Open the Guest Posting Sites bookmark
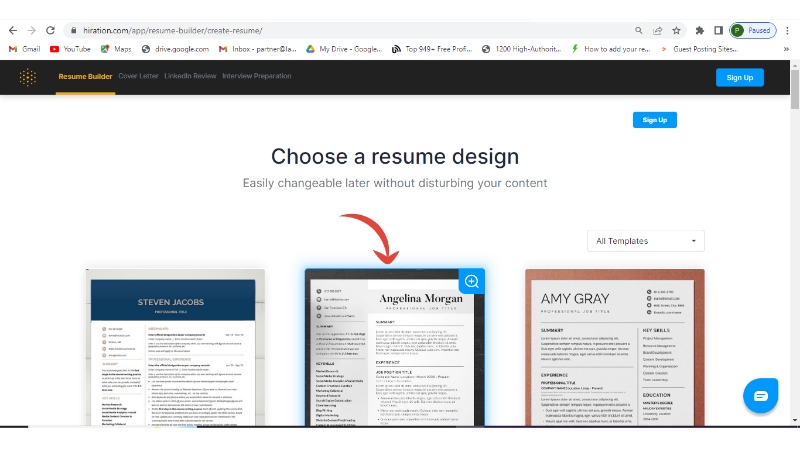Viewport: 800px width, 449px height. pyautogui.click(x=699, y=49)
